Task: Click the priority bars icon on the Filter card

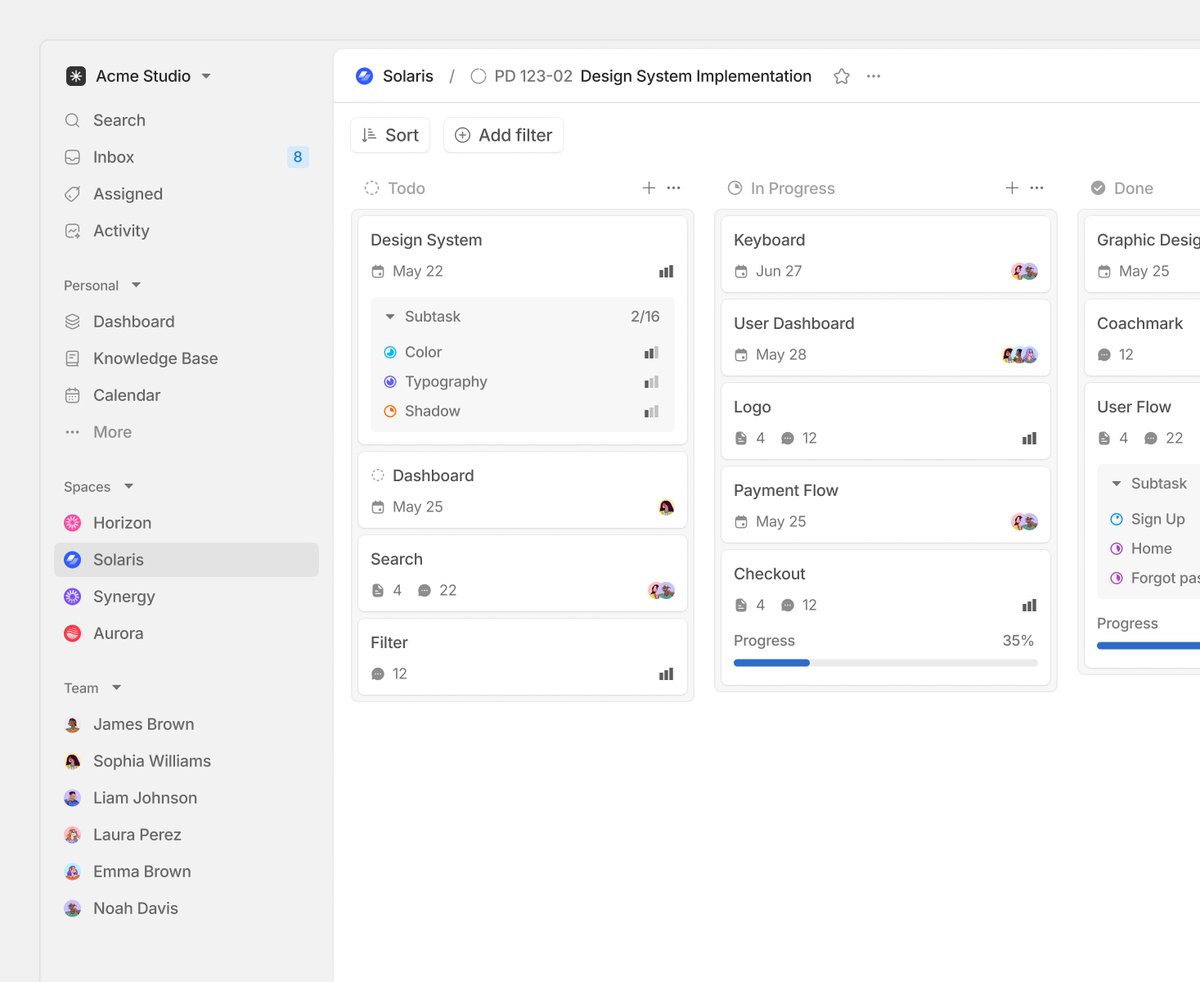Action: [666, 674]
